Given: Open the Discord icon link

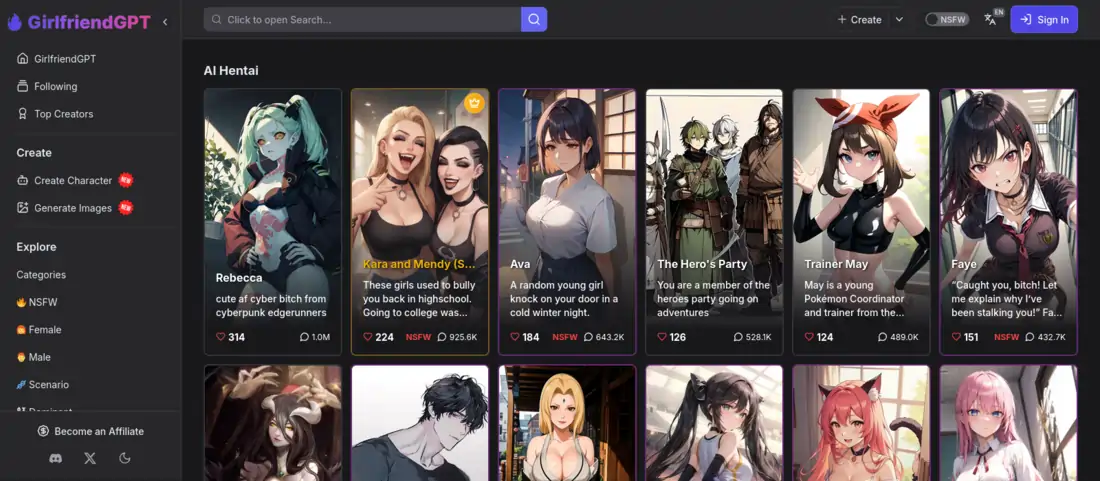Looking at the screenshot, I should (55, 459).
